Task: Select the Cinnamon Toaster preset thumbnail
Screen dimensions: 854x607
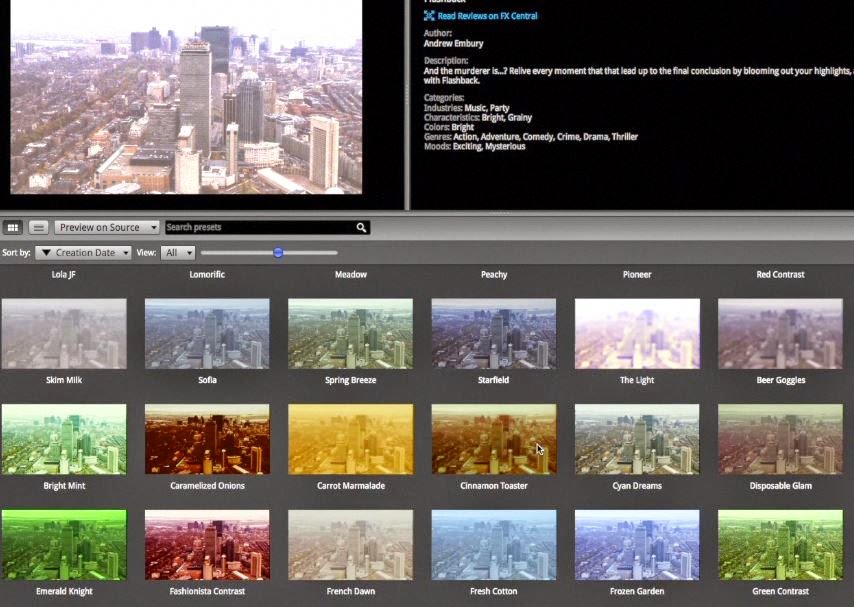Action: point(494,439)
